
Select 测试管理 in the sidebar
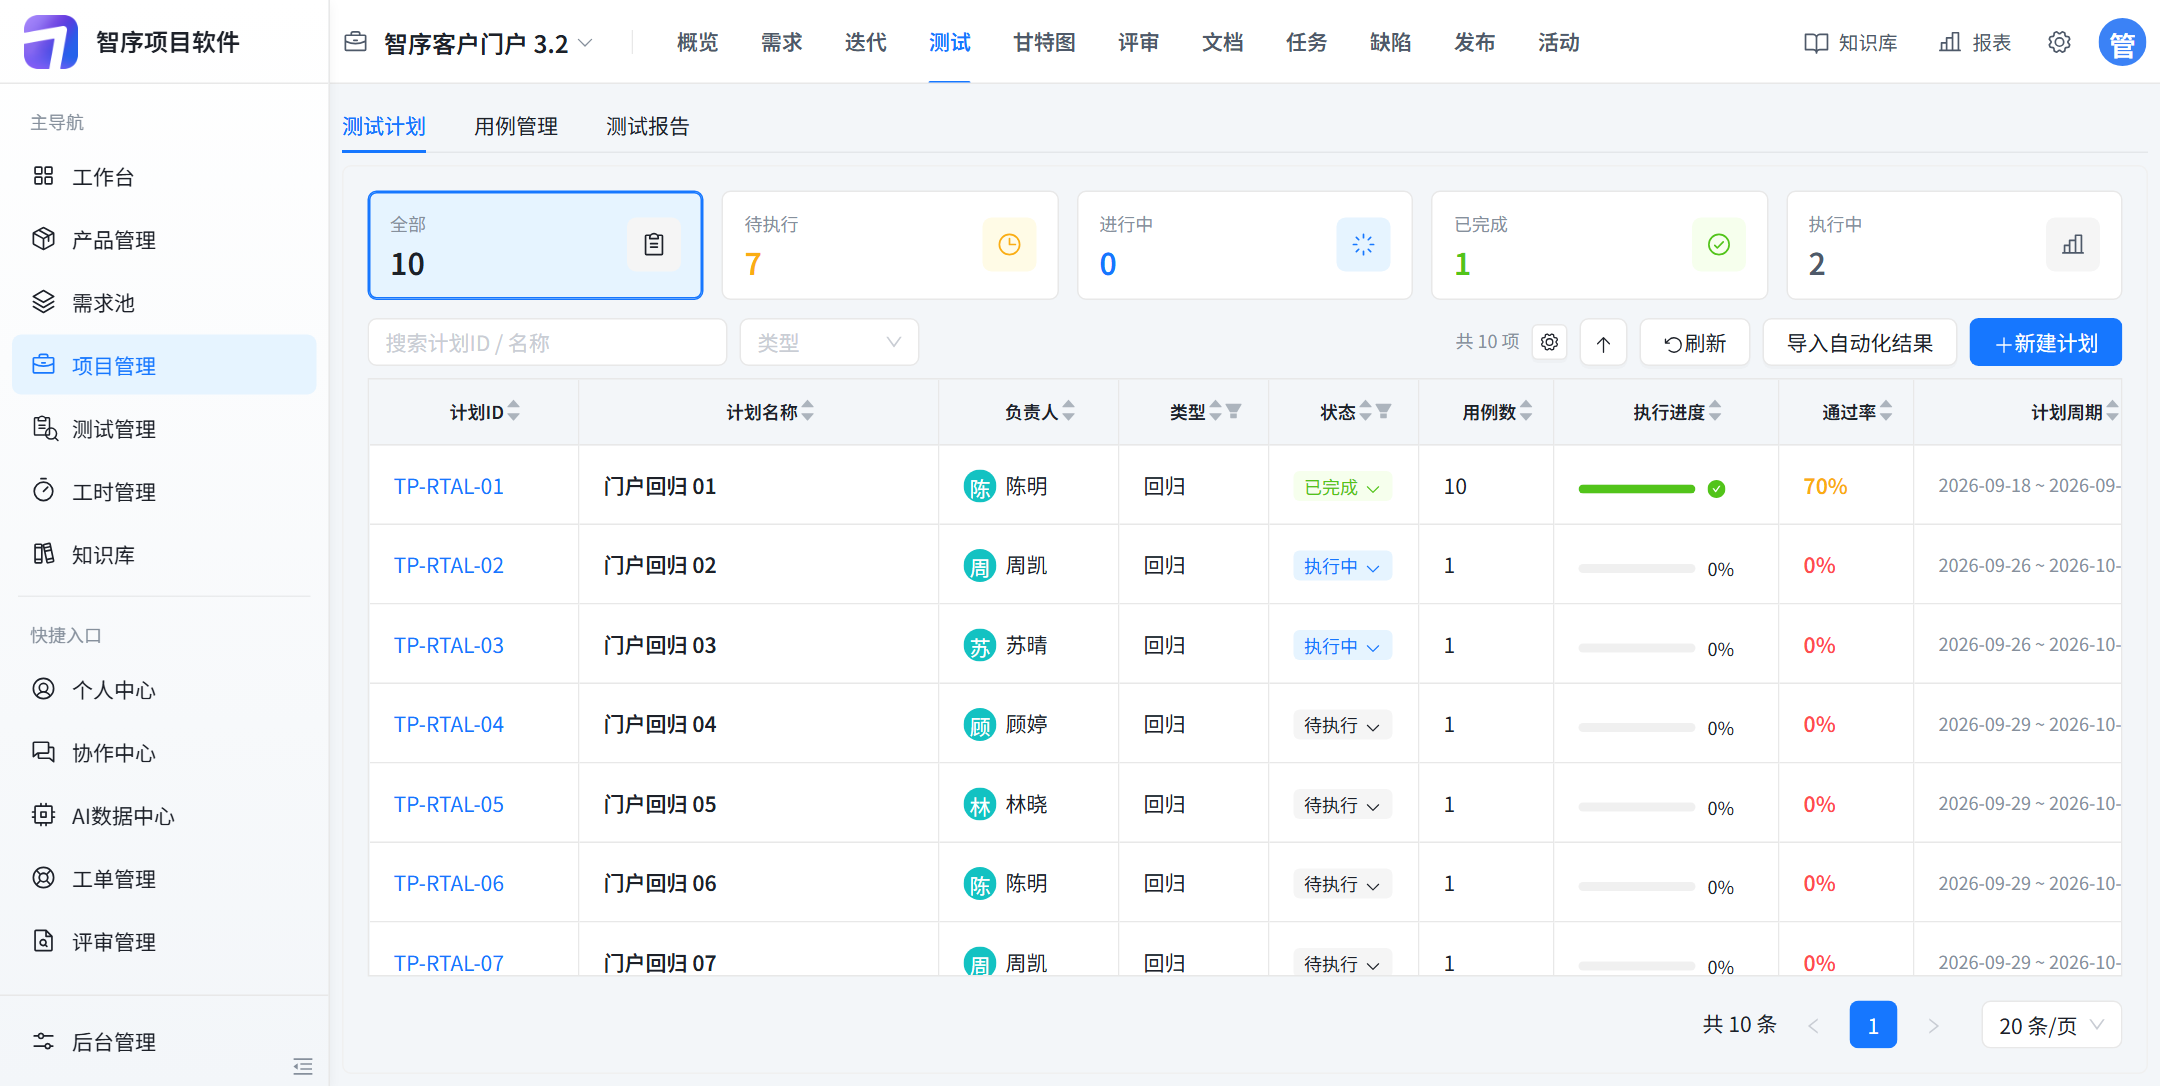164,429
